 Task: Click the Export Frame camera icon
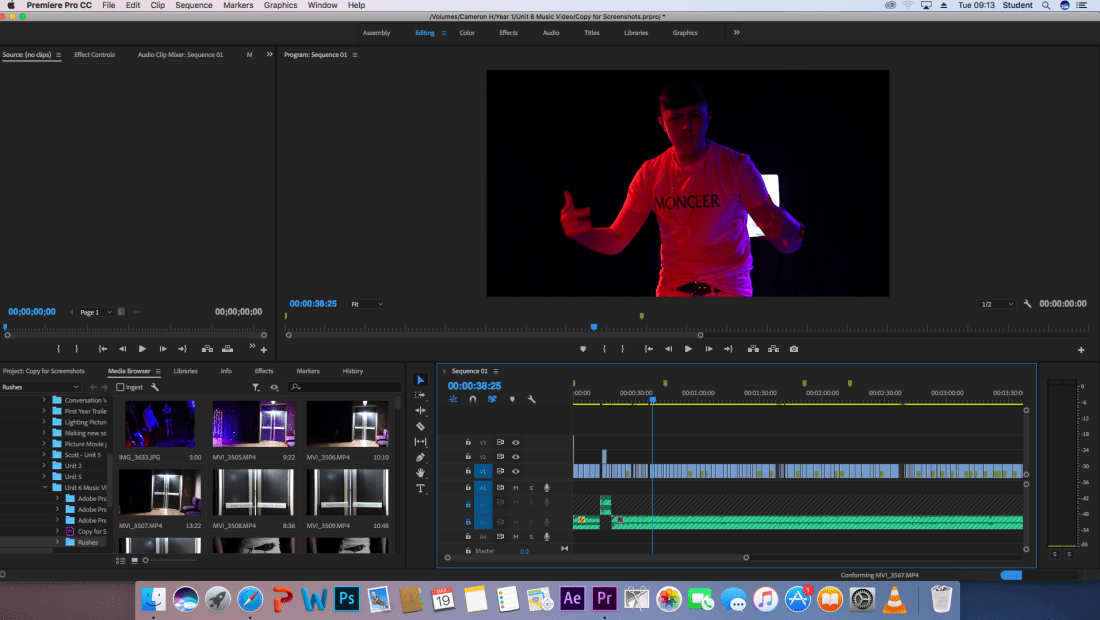coord(794,349)
